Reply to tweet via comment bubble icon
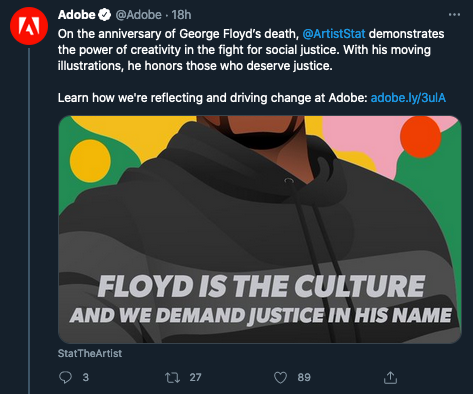Screen dimensions: 473x394 (65, 377)
